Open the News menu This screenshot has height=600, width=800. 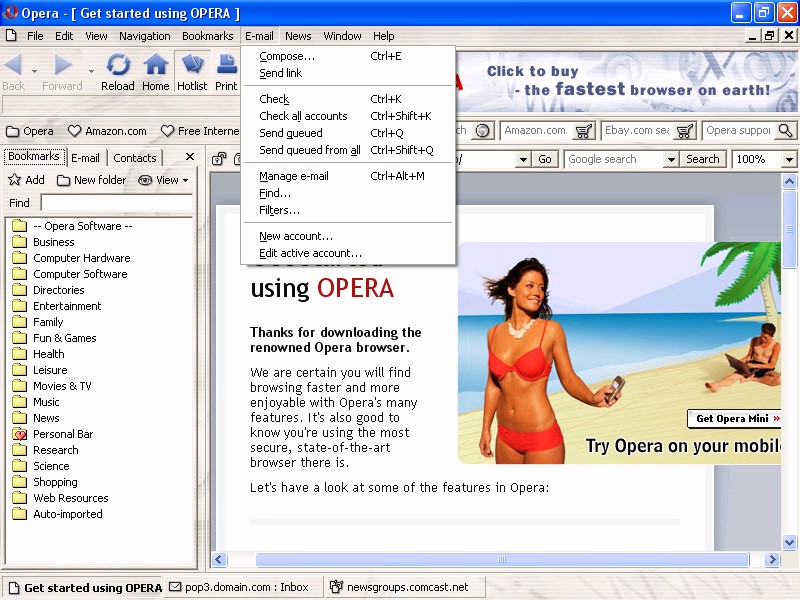[298, 36]
